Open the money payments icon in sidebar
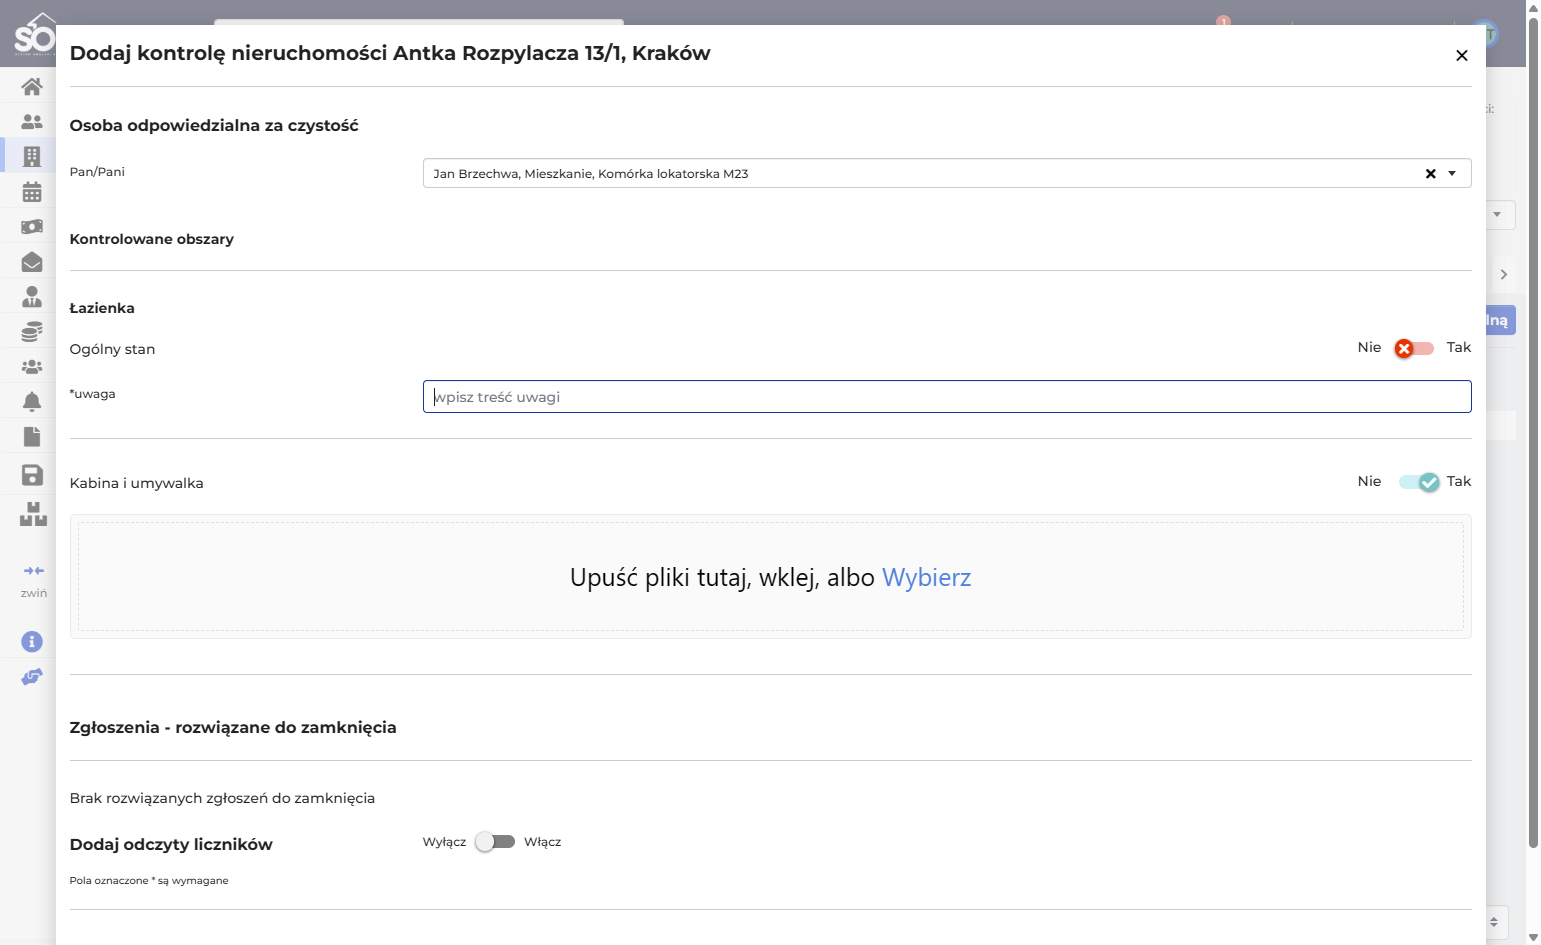The image size is (1541, 945). [32, 226]
